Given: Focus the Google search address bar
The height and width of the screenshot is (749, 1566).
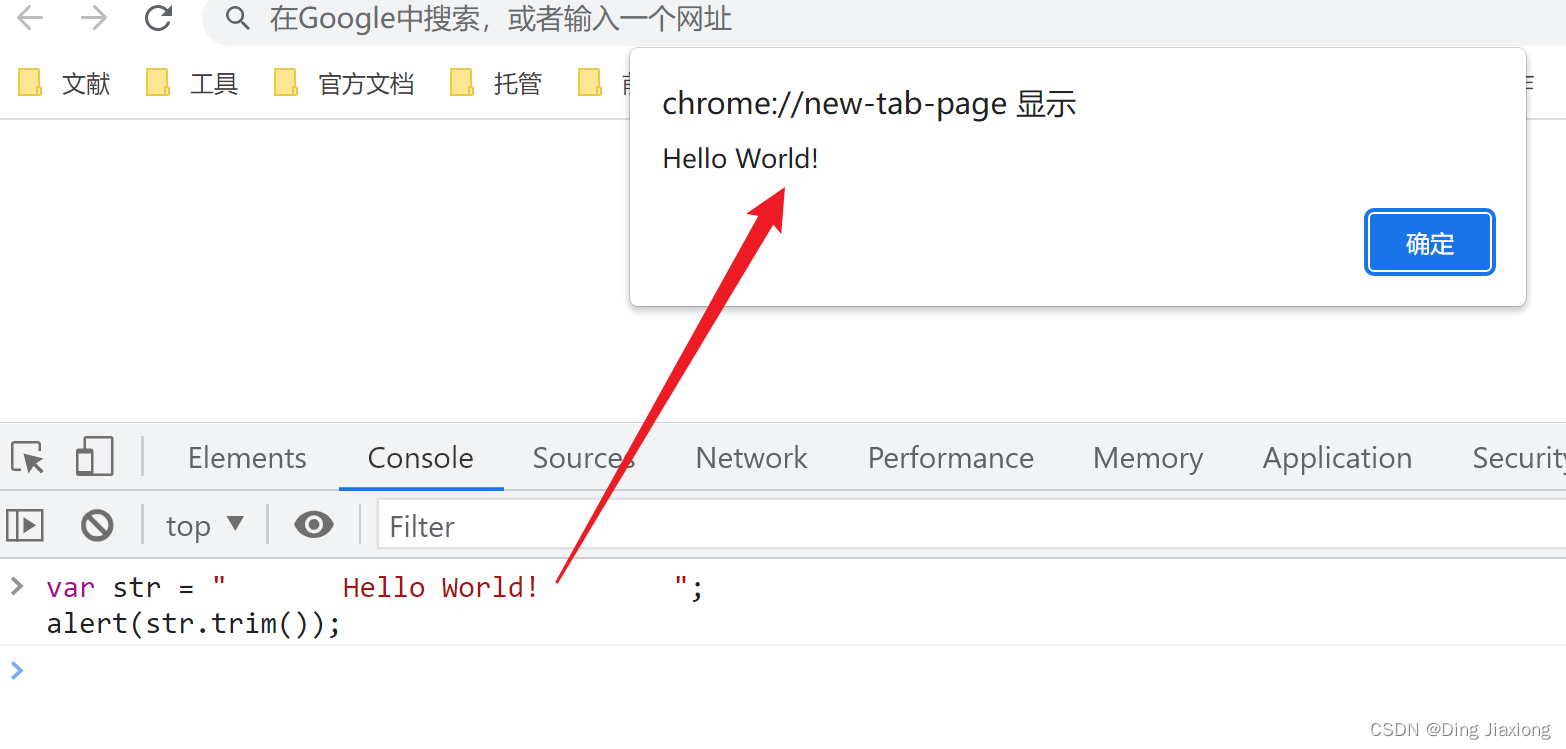Looking at the screenshot, I should pos(884,19).
